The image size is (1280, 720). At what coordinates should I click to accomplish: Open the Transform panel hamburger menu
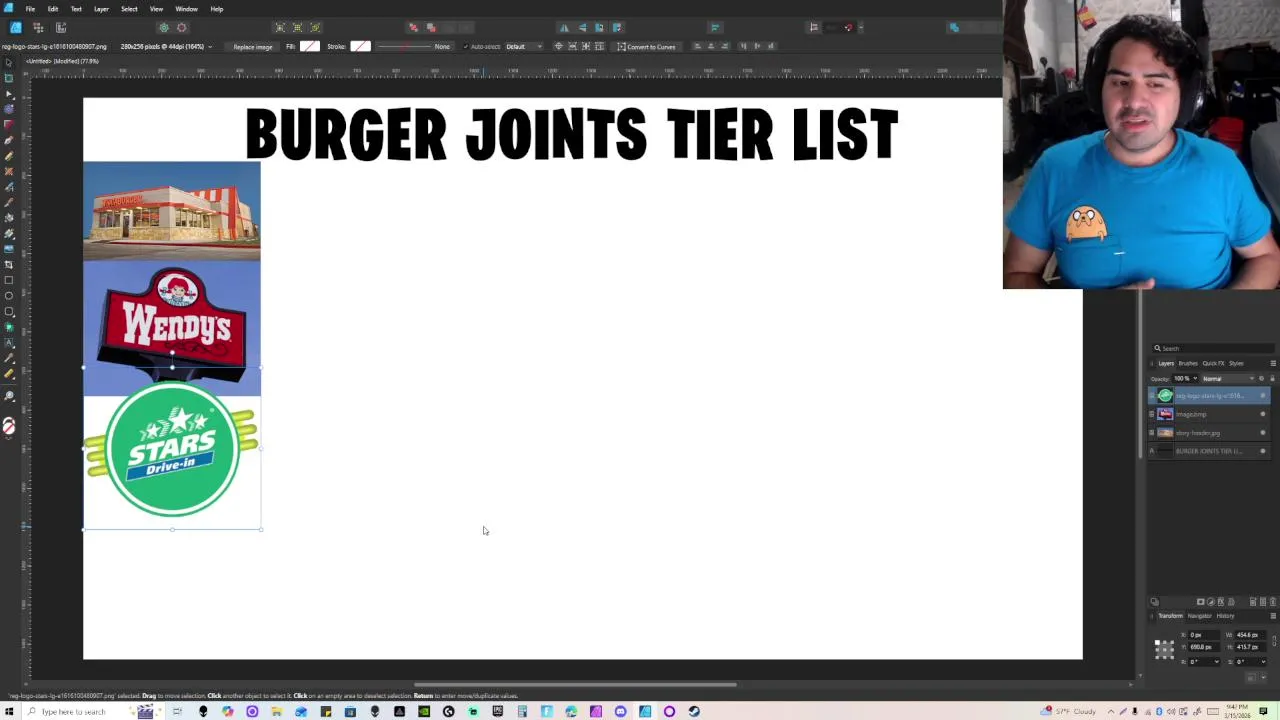pyautogui.click(x=1272, y=616)
